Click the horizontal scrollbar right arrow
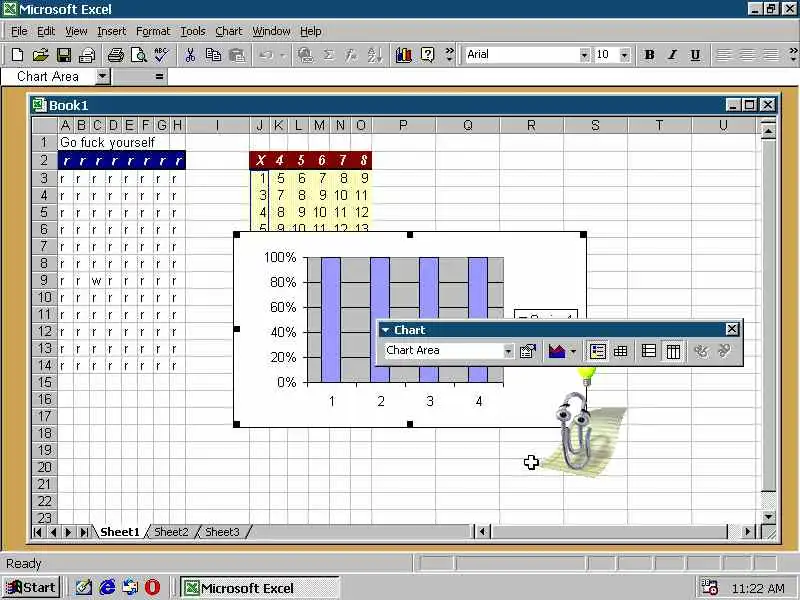Image resolution: width=800 pixels, height=600 pixels. (x=747, y=532)
